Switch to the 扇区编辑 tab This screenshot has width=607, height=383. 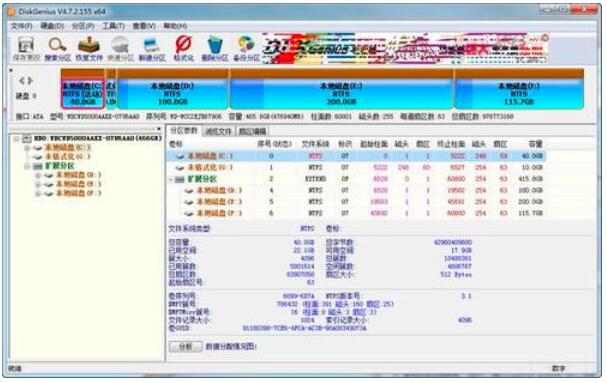(x=252, y=132)
